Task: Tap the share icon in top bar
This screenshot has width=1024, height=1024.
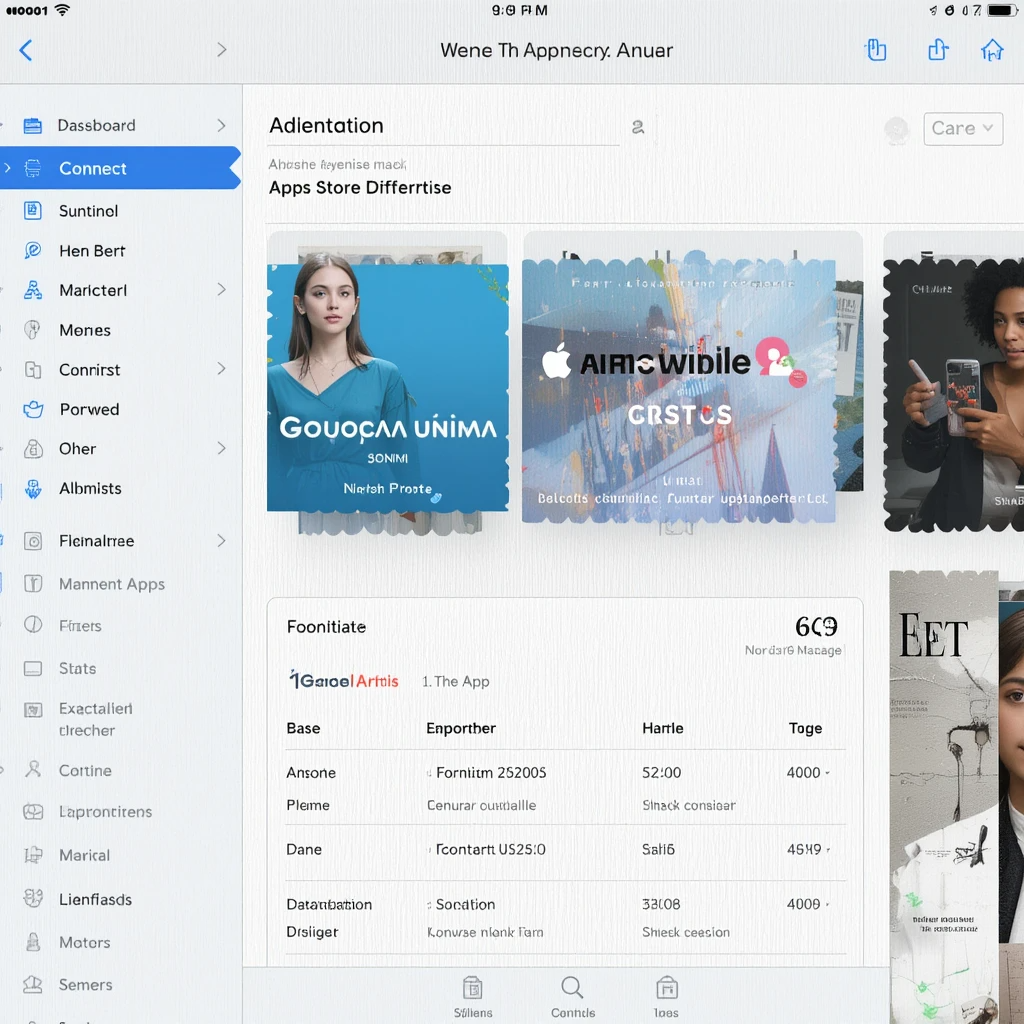Action: tap(937, 50)
